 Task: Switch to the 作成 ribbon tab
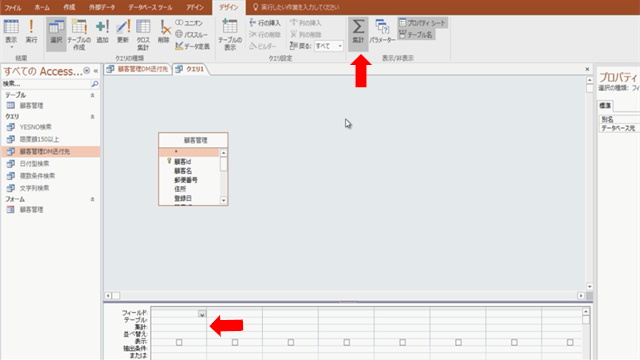point(69,7)
